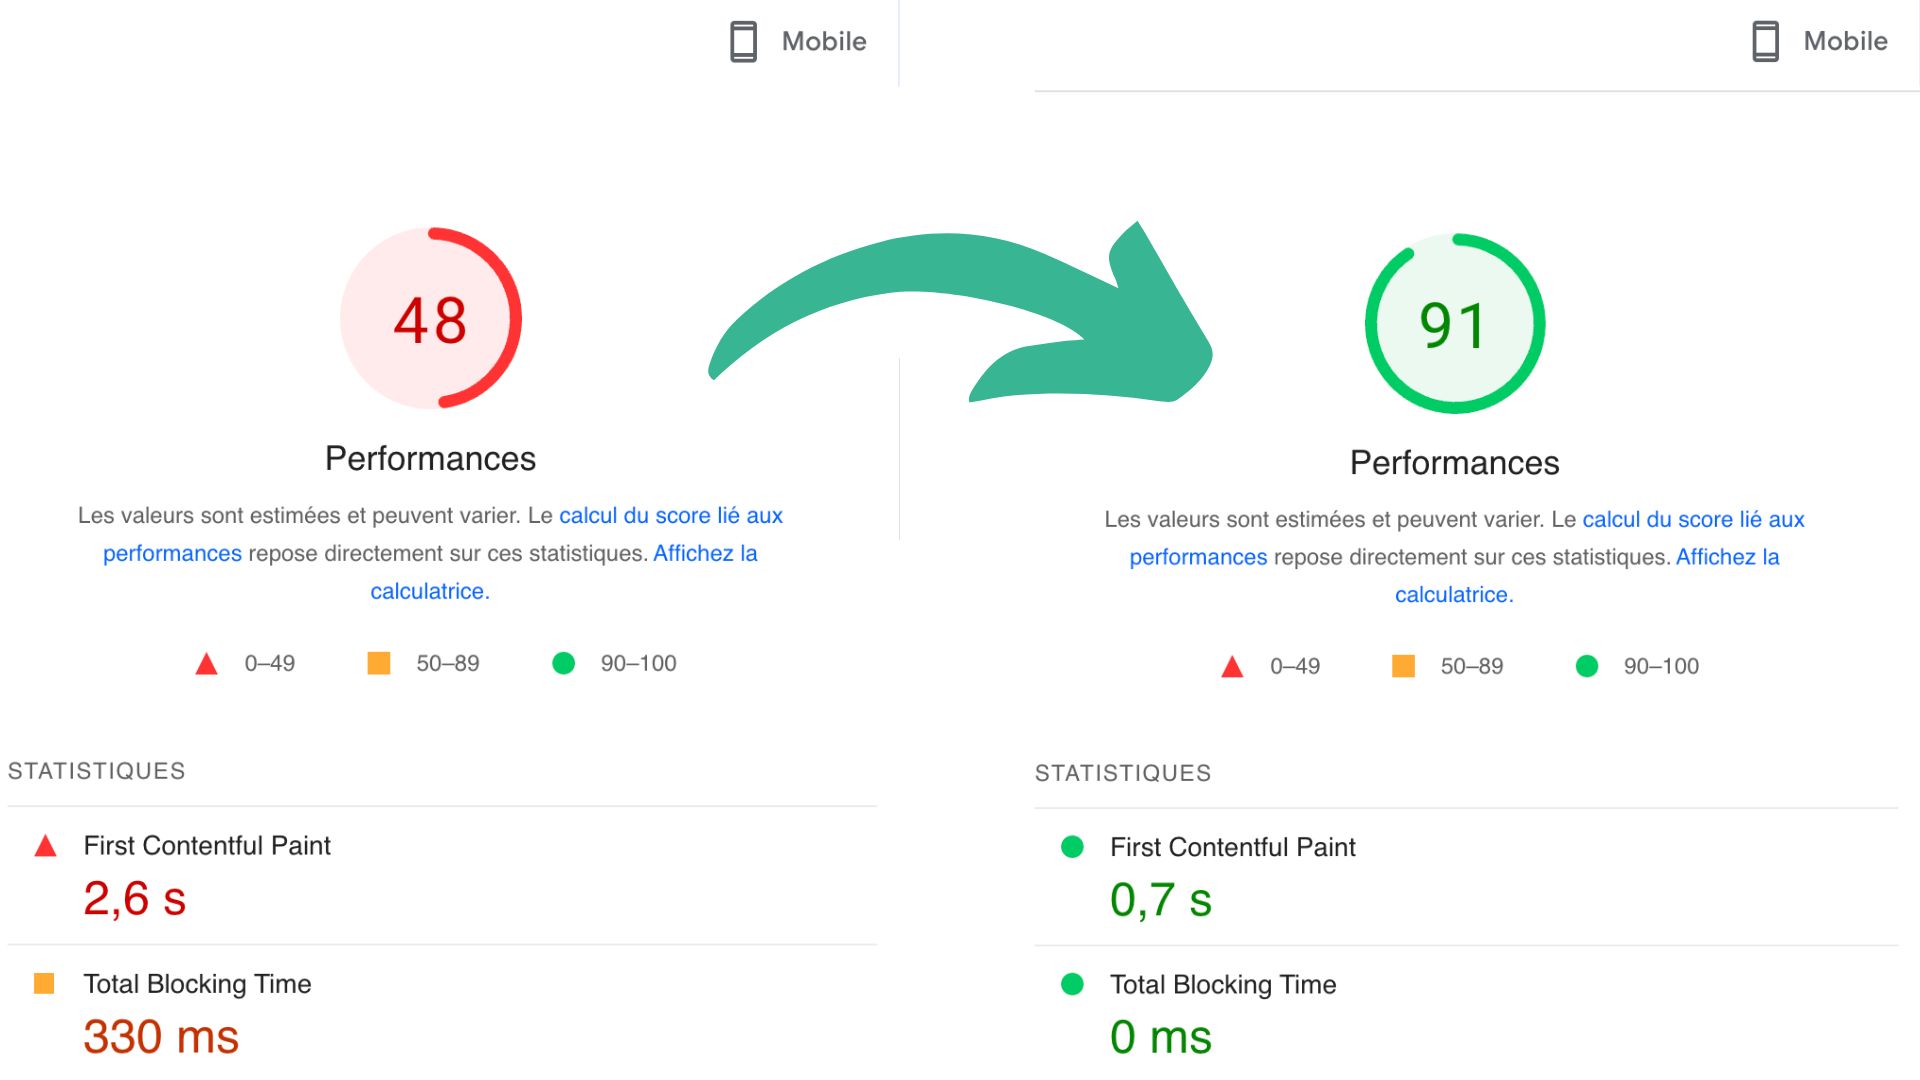The height and width of the screenshot is (1080, 1920).
Task: Click the '330 ms' value
Action: (x=161, y=1037)
